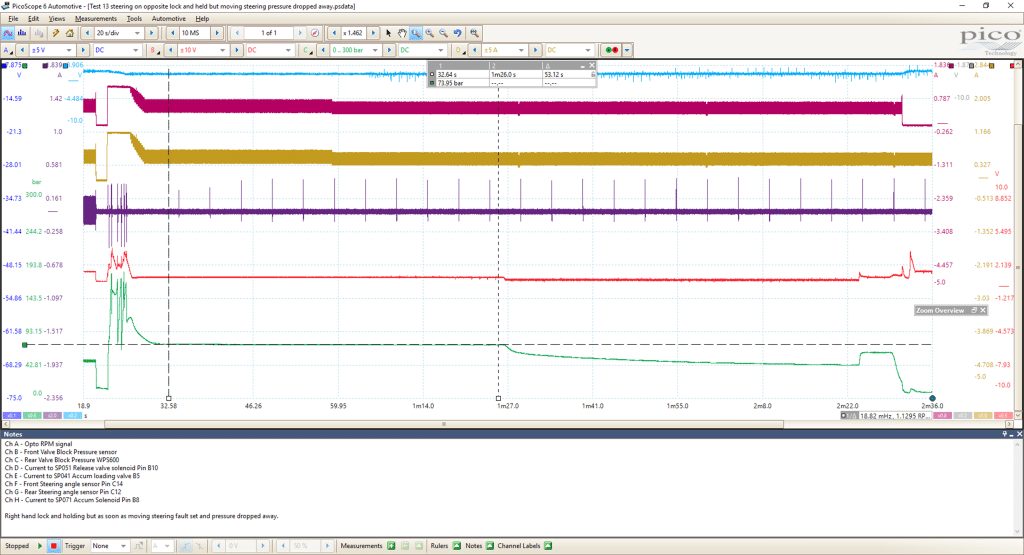Open the Trigger mode None dropdown
This screenshot has width=1024, height=555.
click(x=109, y=546)
